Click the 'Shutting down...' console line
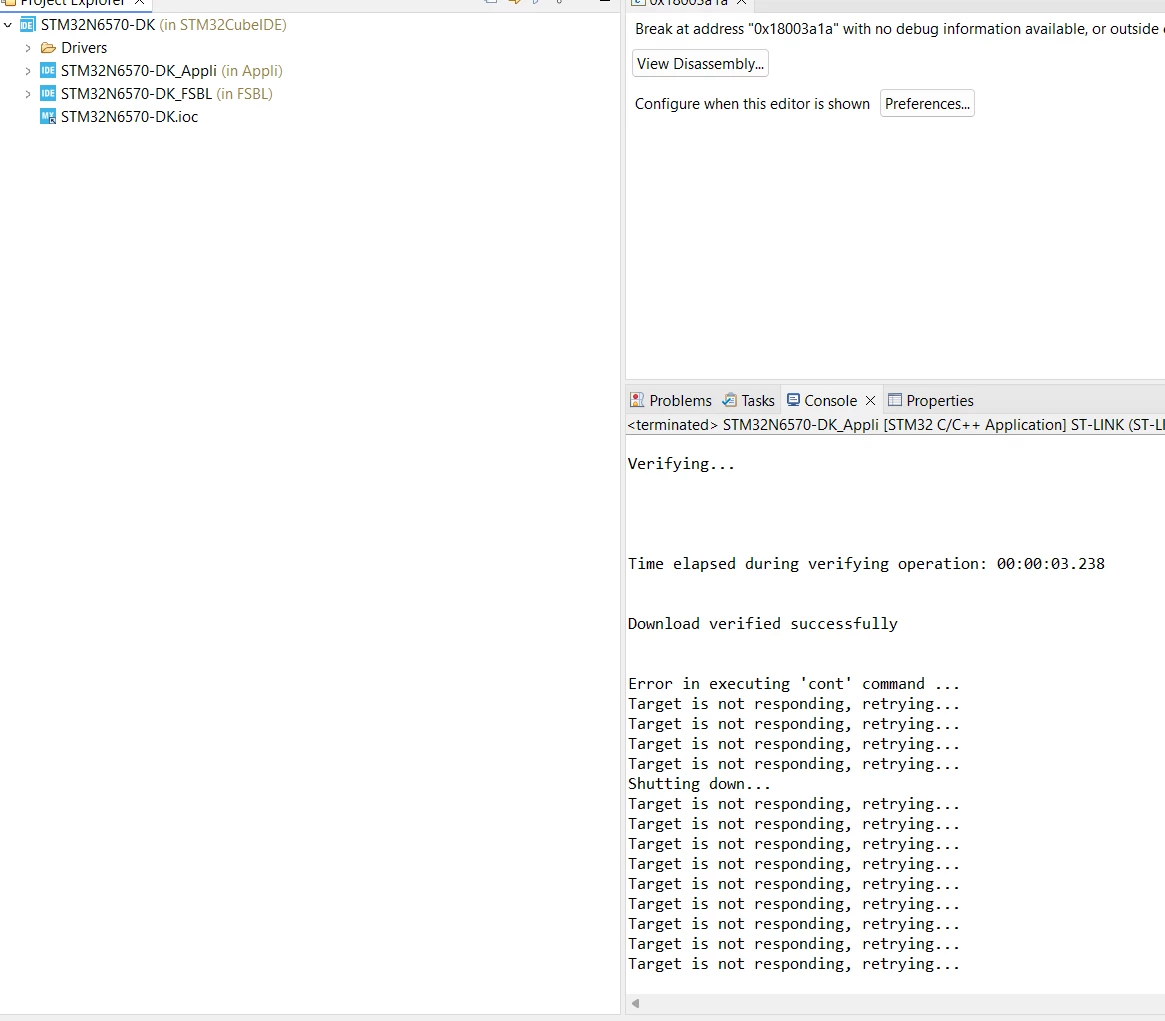The image size is (1165, 1021). point(699,784)
